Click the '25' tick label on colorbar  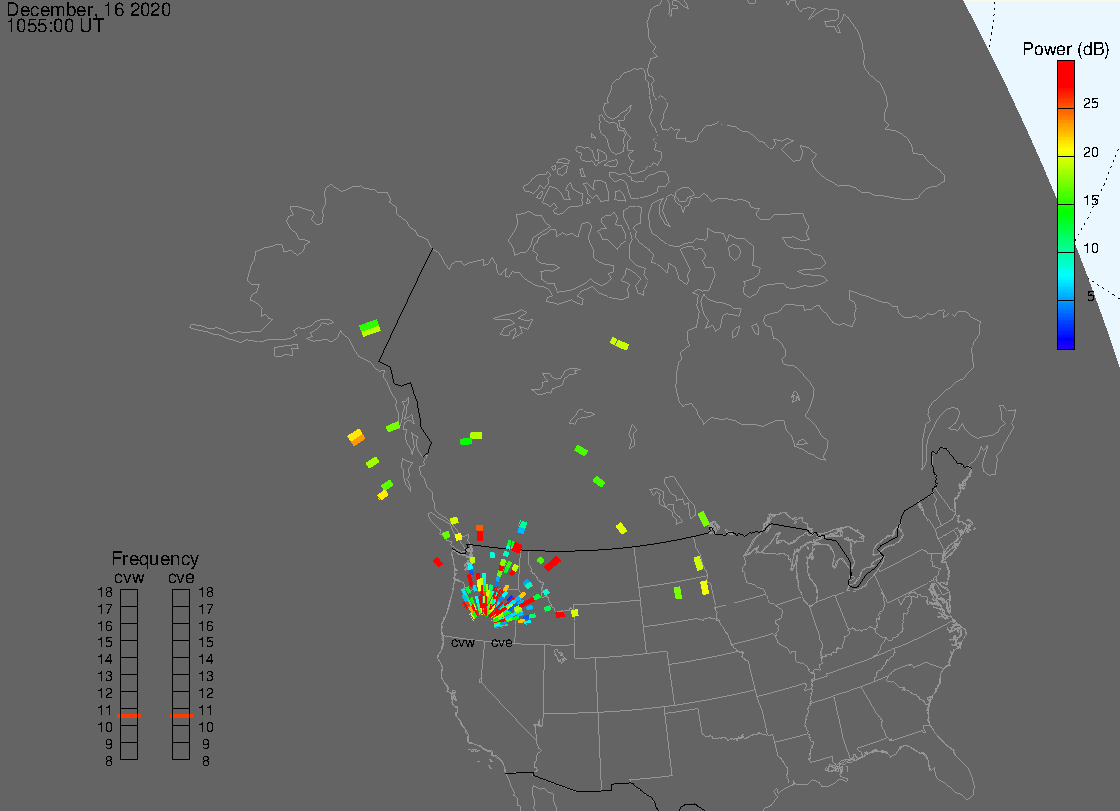coord(1091,103)
